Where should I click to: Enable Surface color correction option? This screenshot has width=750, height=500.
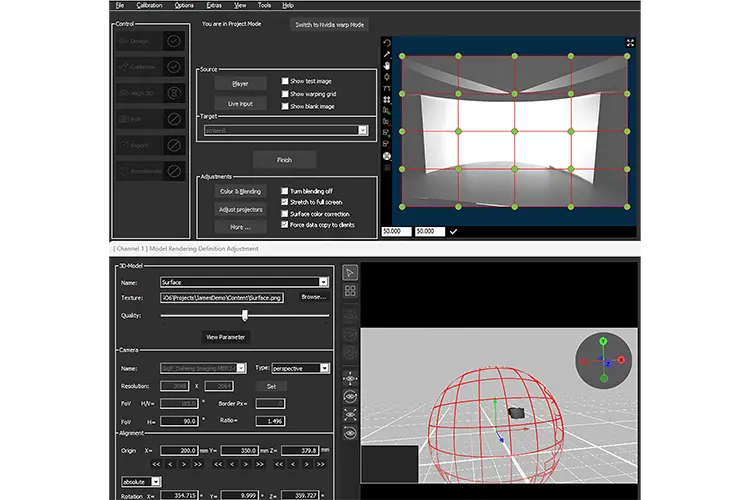285,213
